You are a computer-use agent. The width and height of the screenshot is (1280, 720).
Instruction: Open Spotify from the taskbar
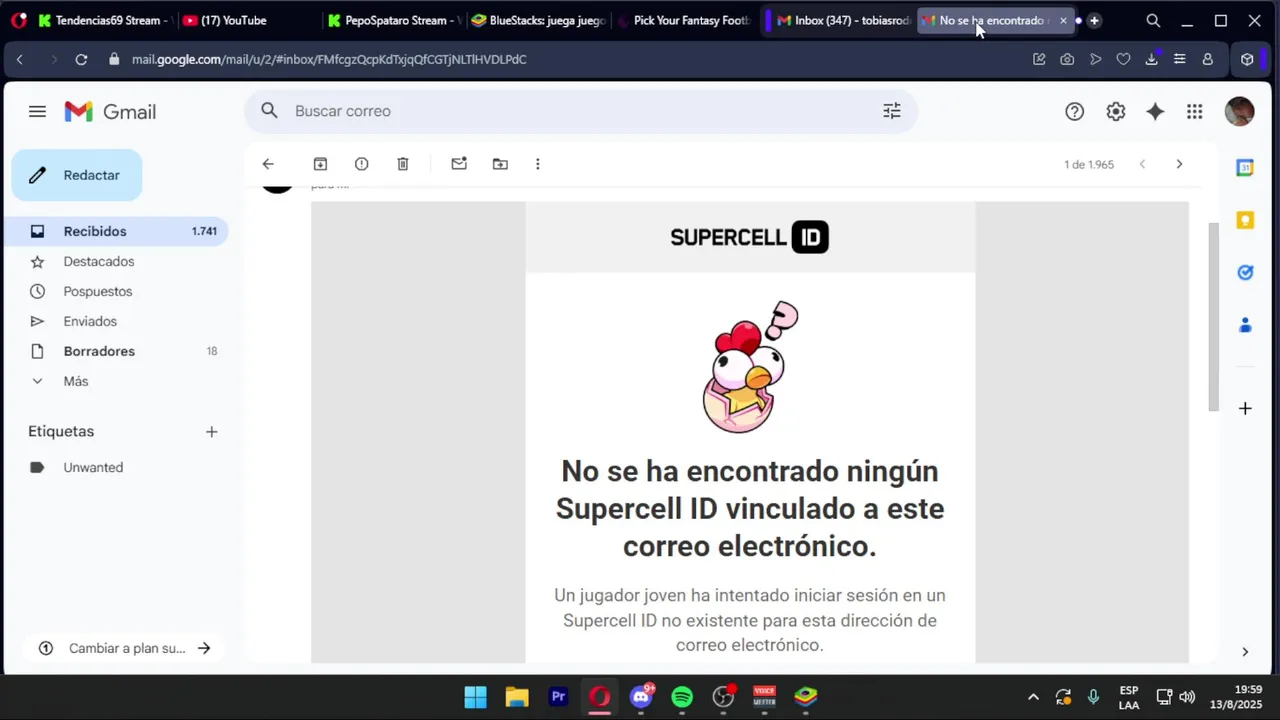click(x=682, y=697)
